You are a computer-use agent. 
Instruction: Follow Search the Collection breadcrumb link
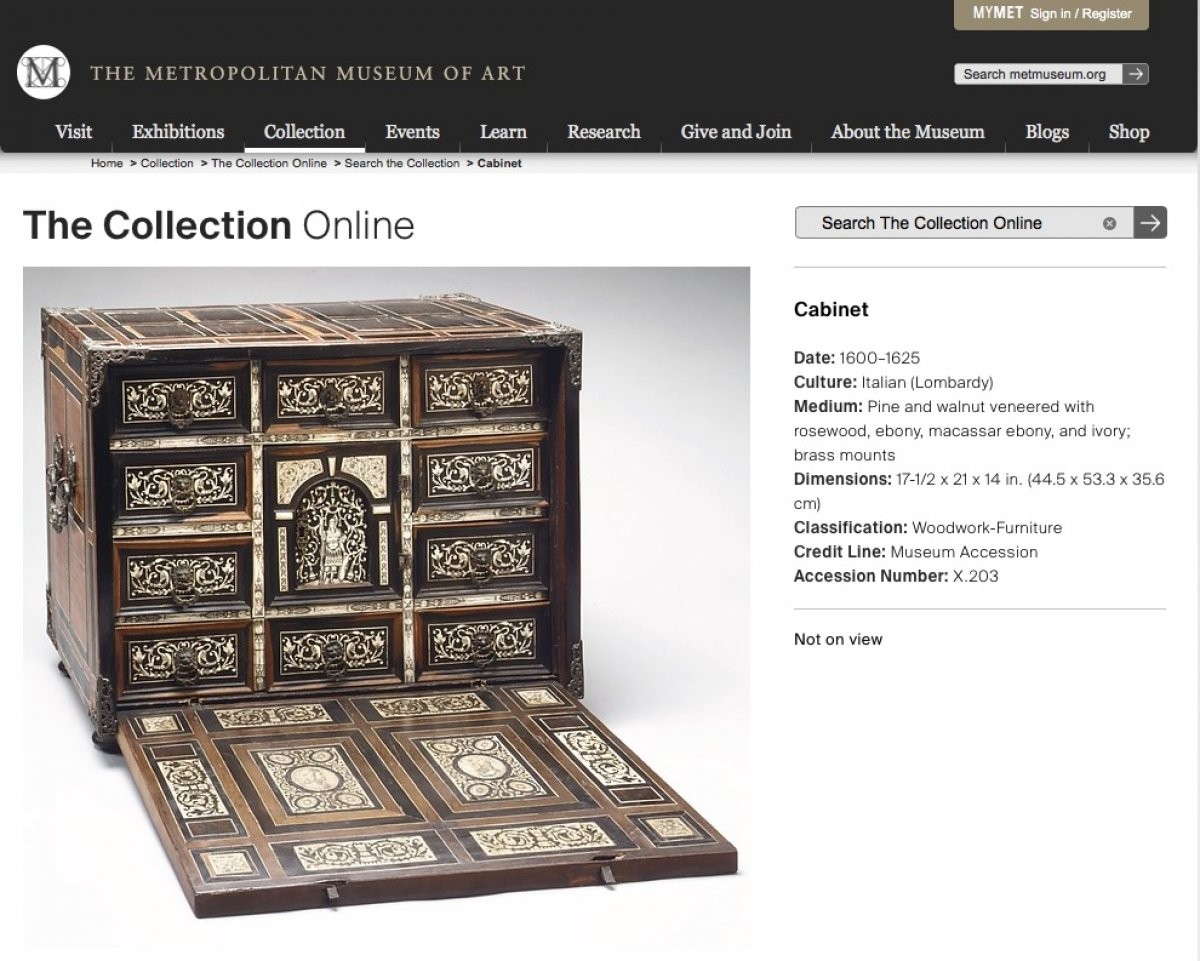(x=402, y=163)
